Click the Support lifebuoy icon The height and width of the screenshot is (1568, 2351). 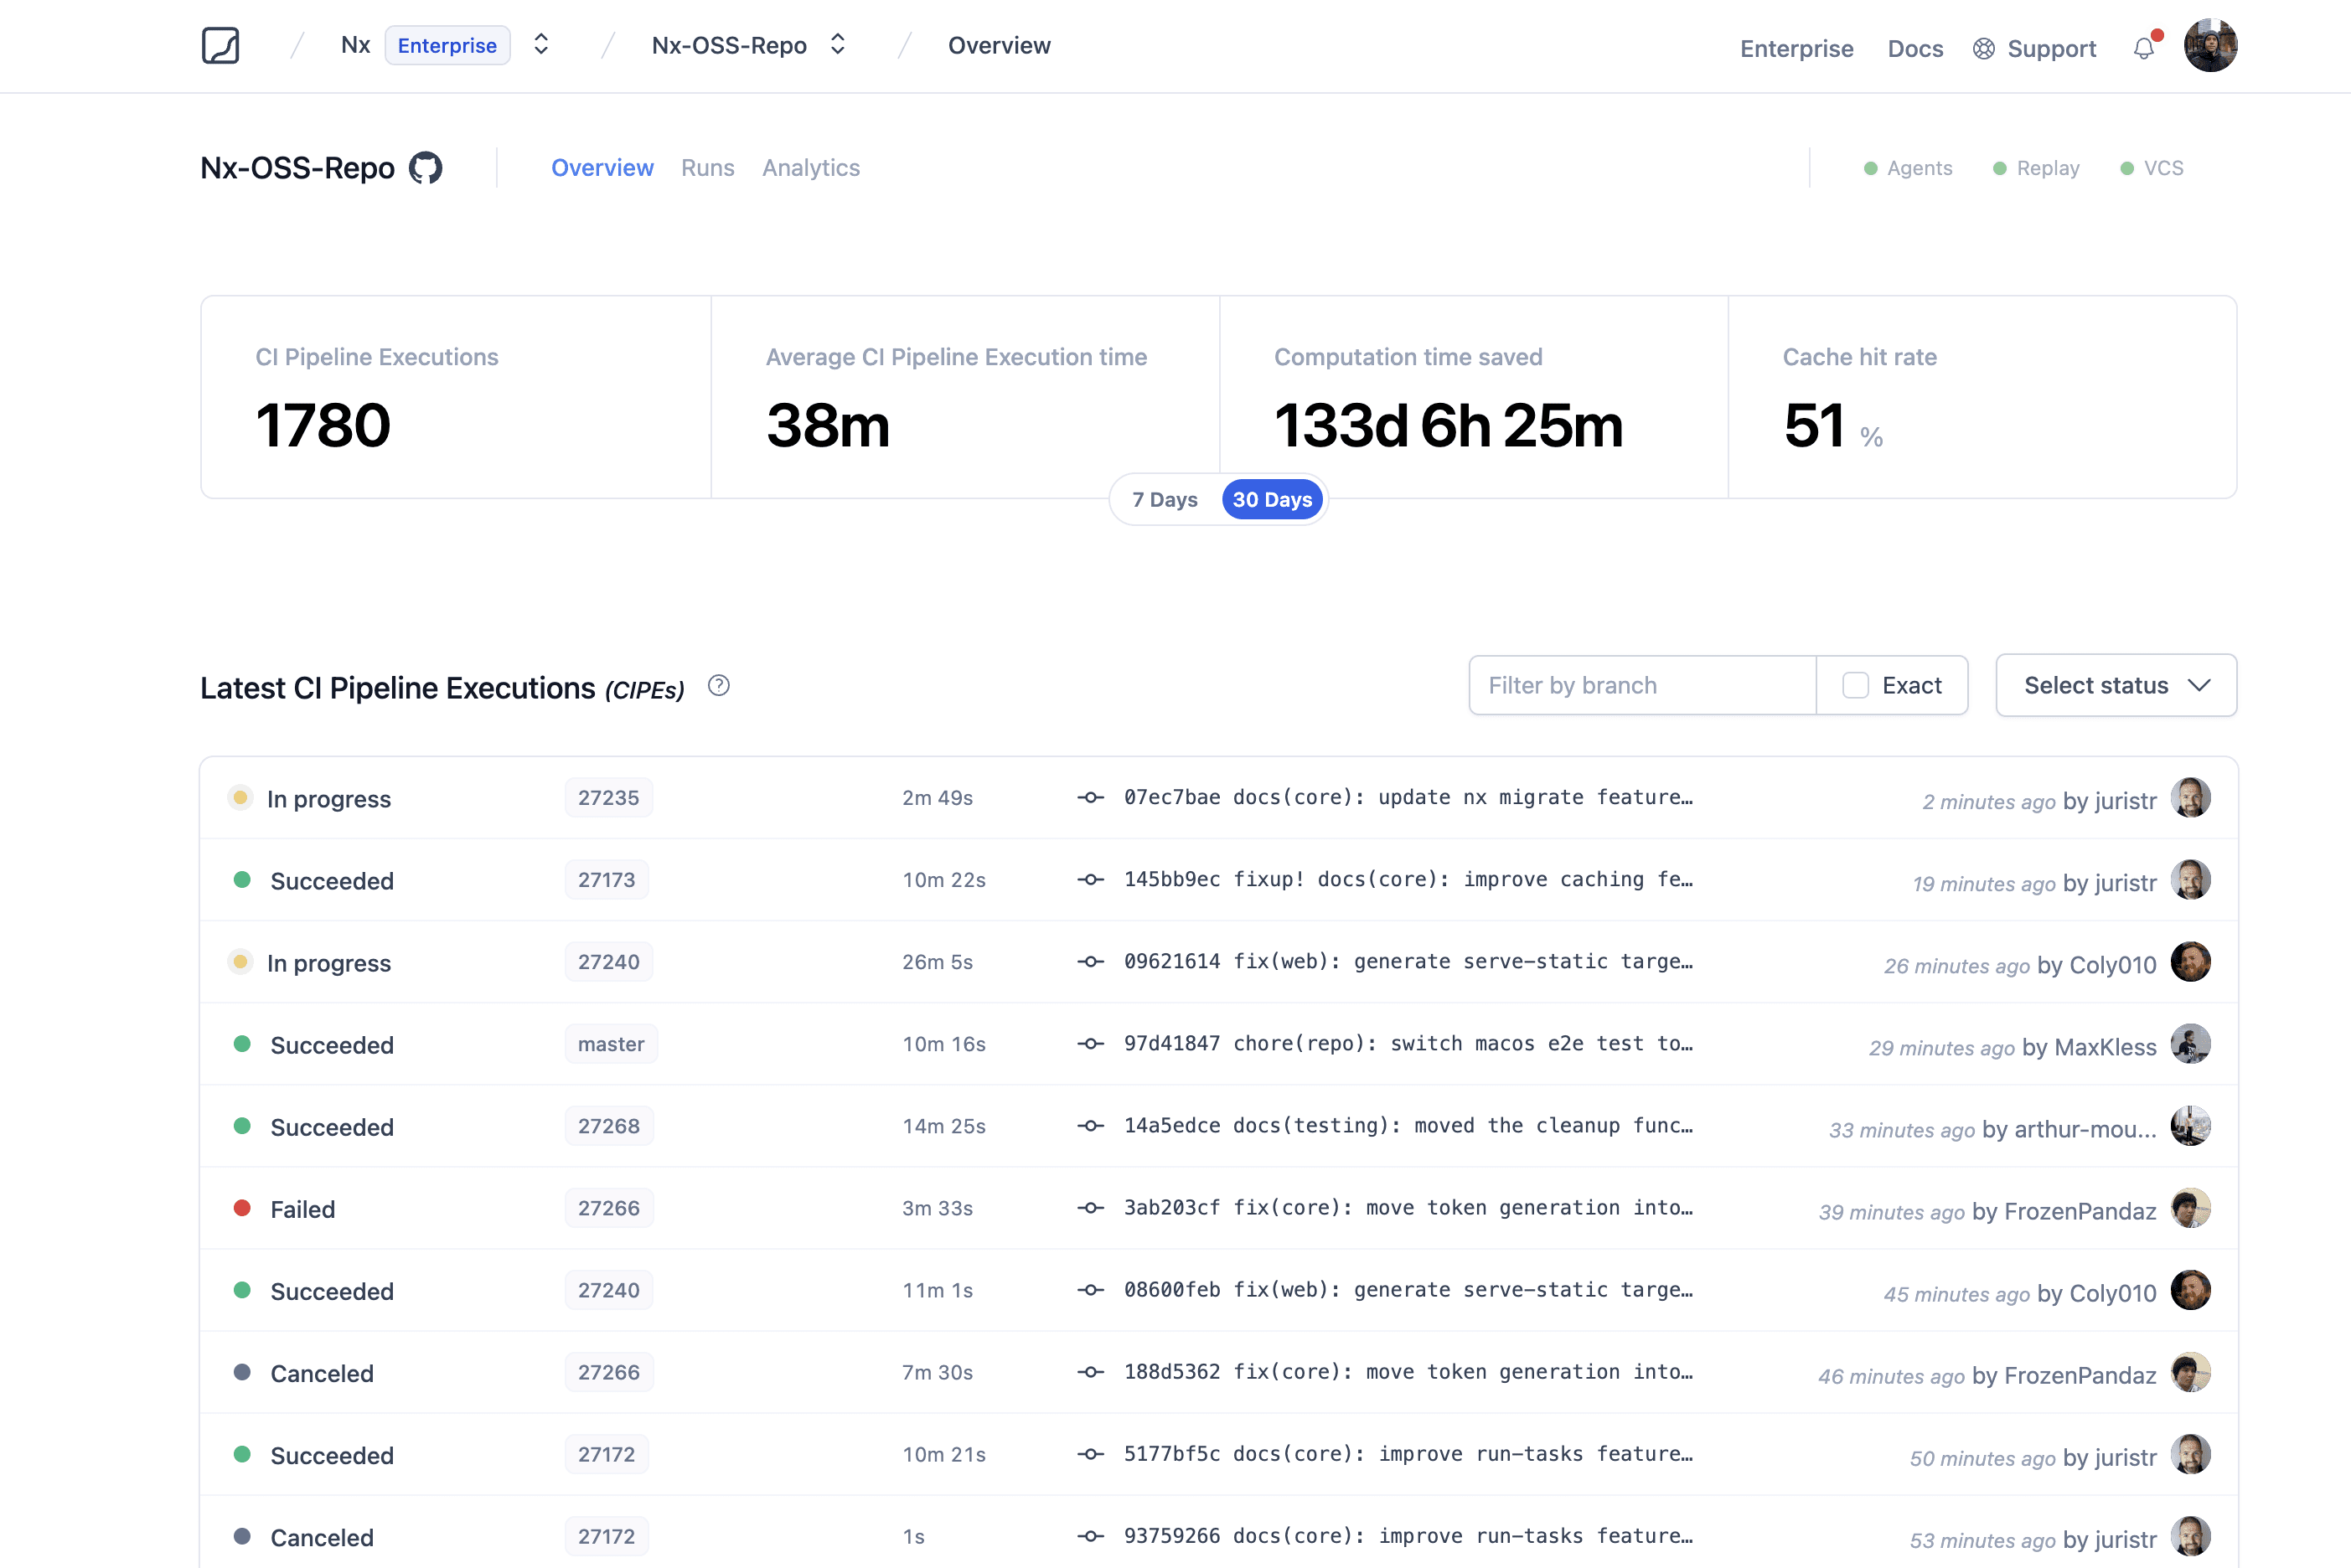click(x=1984, y=49)
